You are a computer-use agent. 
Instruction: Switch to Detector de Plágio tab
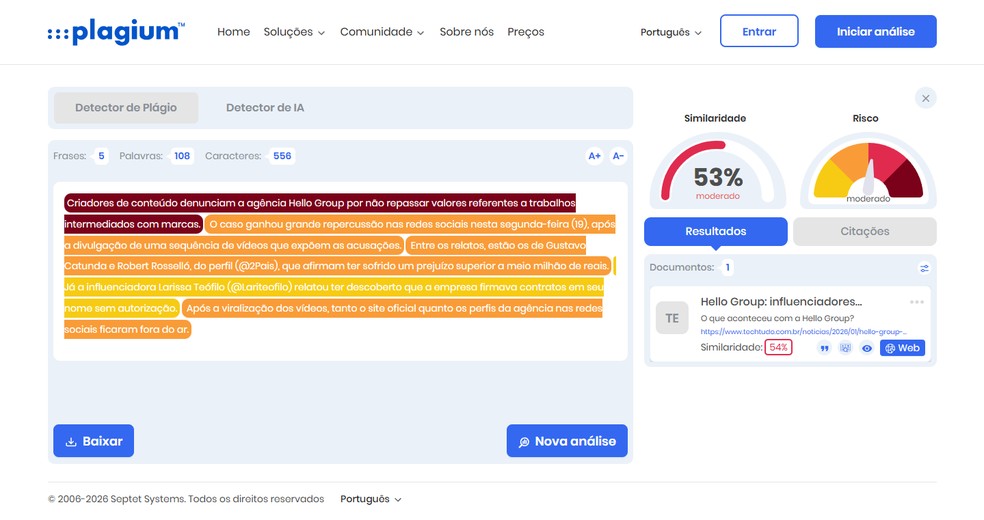[126, 108]
